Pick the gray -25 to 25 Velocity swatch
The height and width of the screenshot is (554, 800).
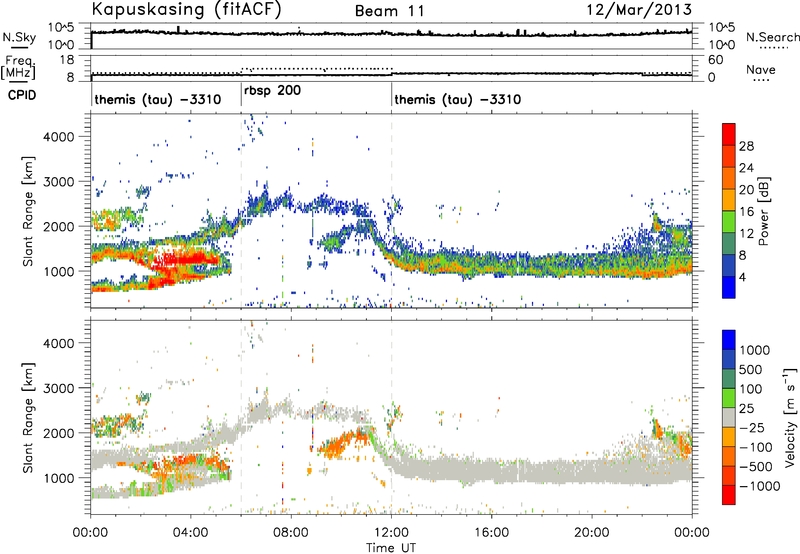(729, 417)
